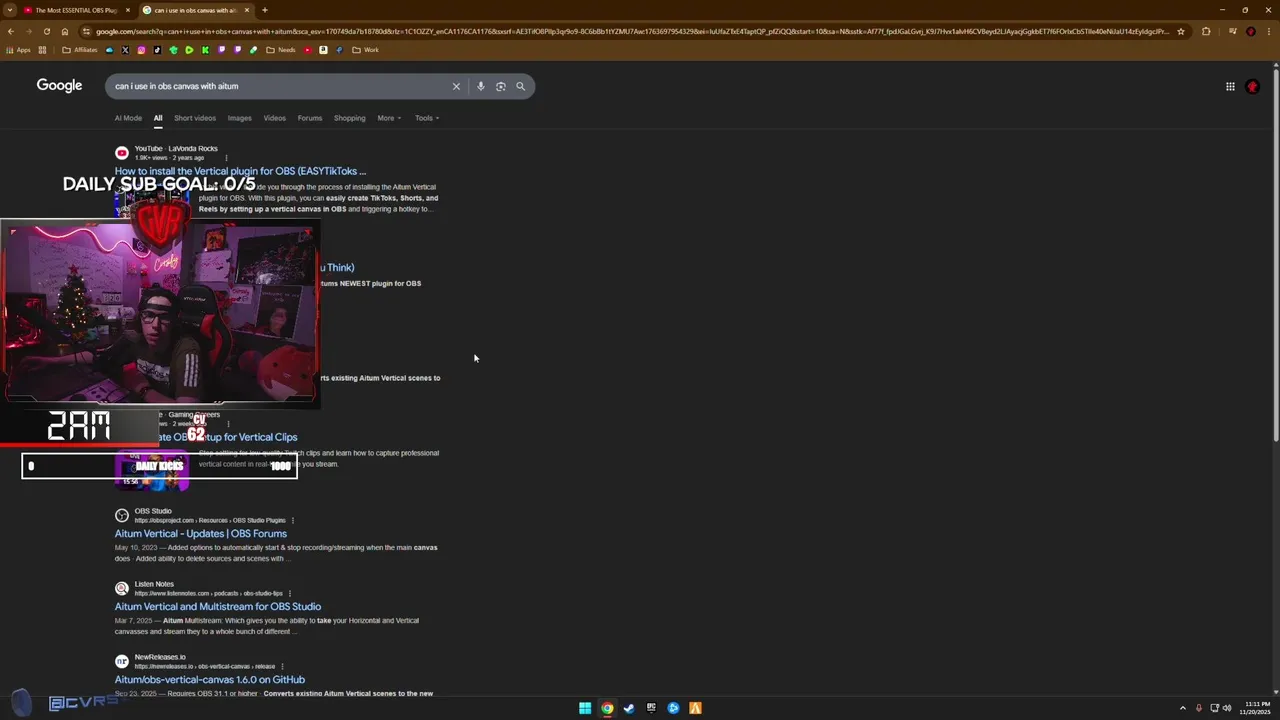Open the Affiliates bookmark folder
1280x720 pixels.
click(80, 50)
